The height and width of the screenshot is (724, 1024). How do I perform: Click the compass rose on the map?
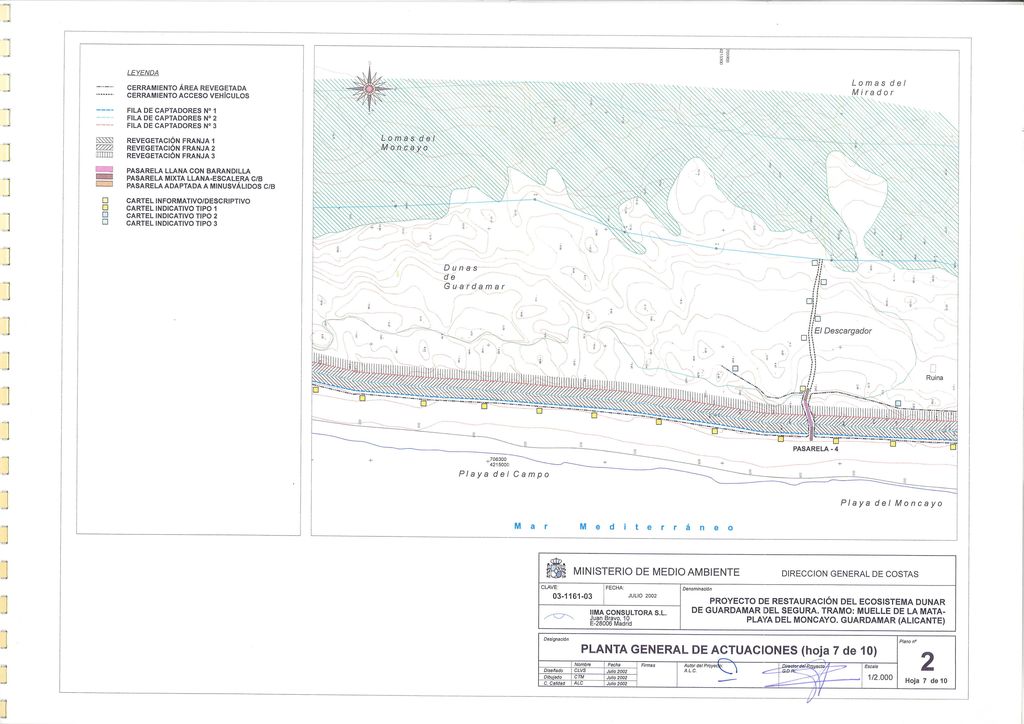tap(369, 90)
